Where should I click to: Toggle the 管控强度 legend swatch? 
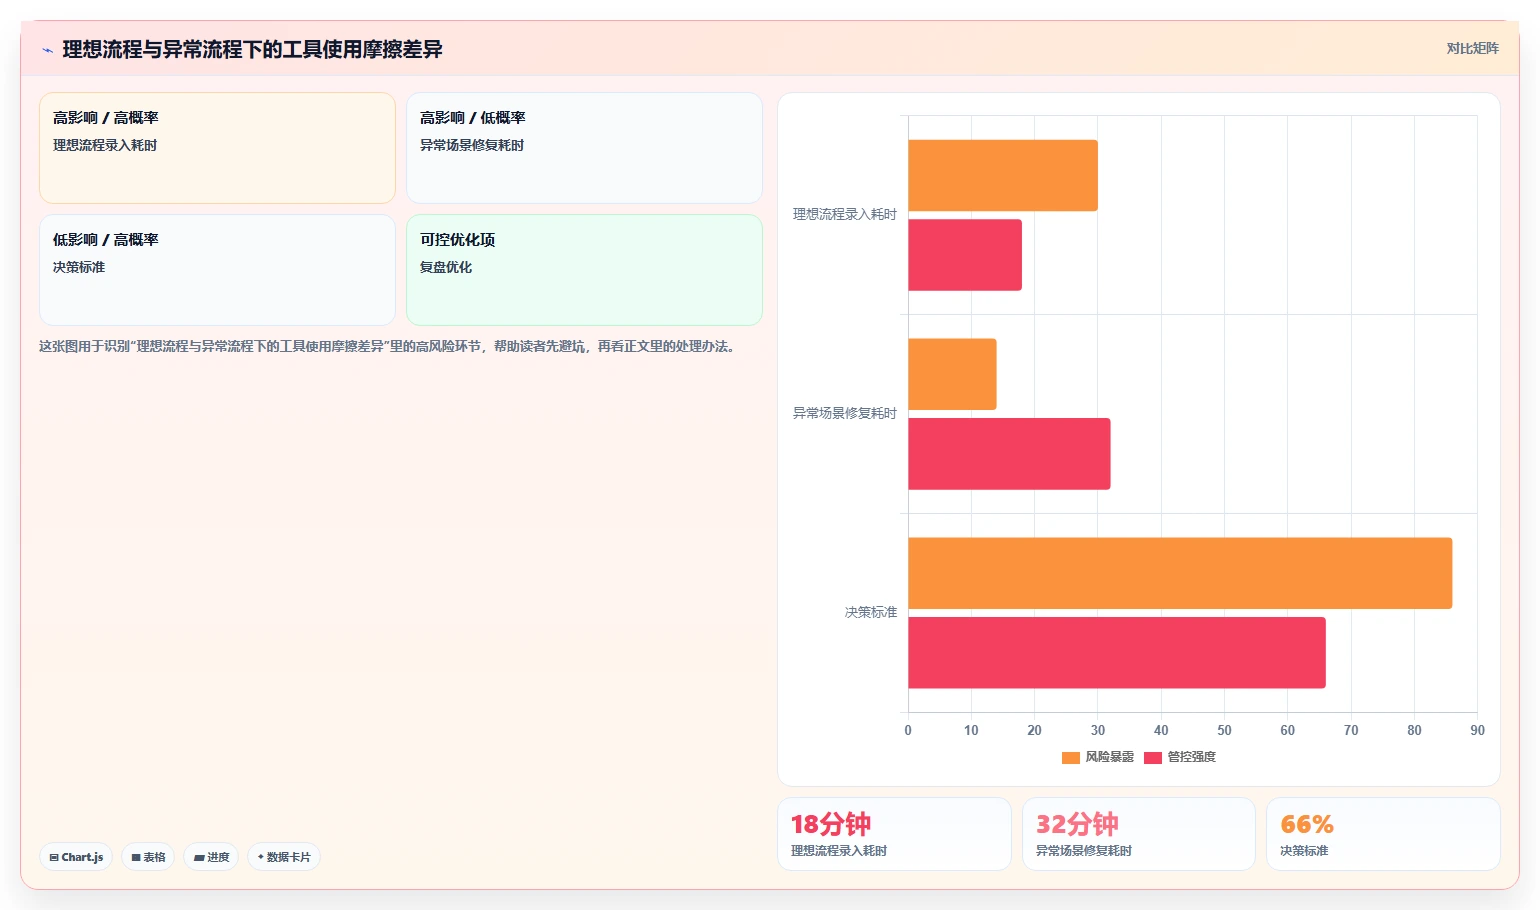tap(1152, 757)
